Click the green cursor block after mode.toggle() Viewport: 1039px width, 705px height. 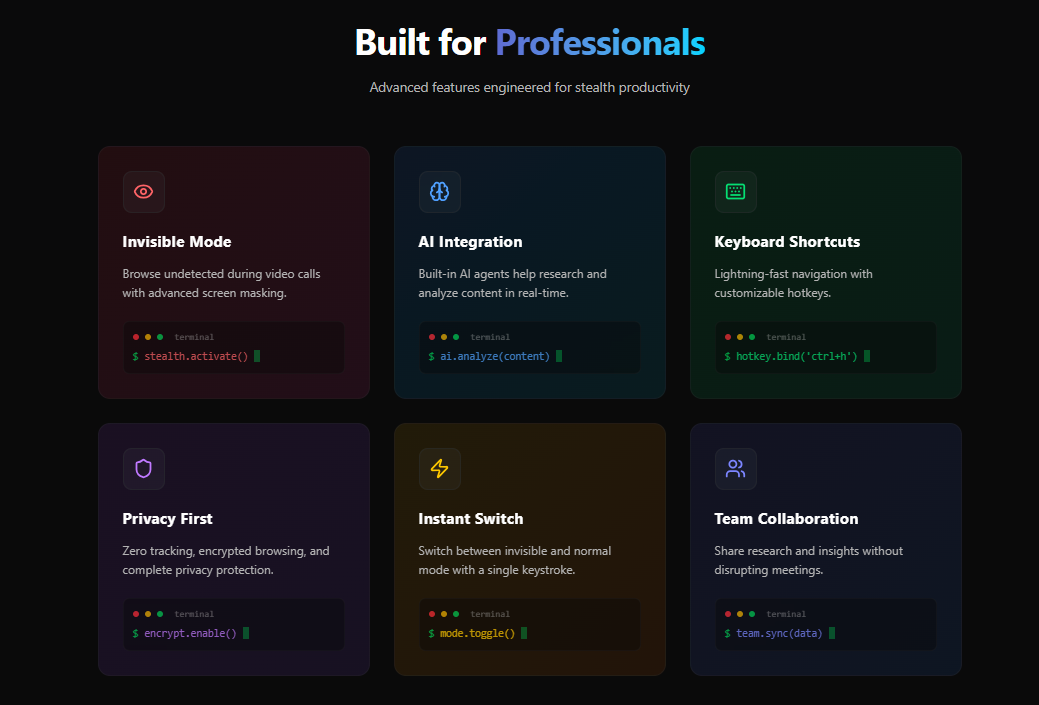[524, 633]
